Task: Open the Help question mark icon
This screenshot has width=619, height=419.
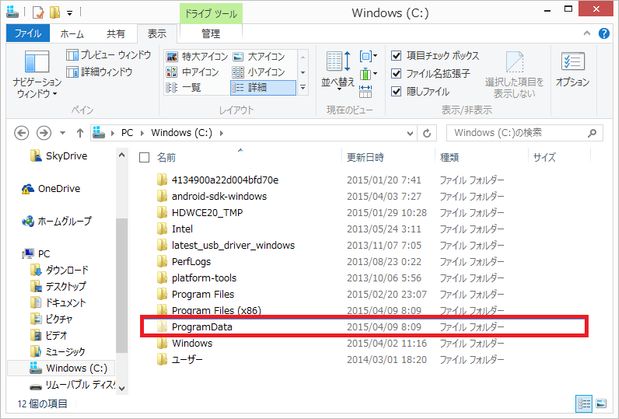Action: [604, 34]
